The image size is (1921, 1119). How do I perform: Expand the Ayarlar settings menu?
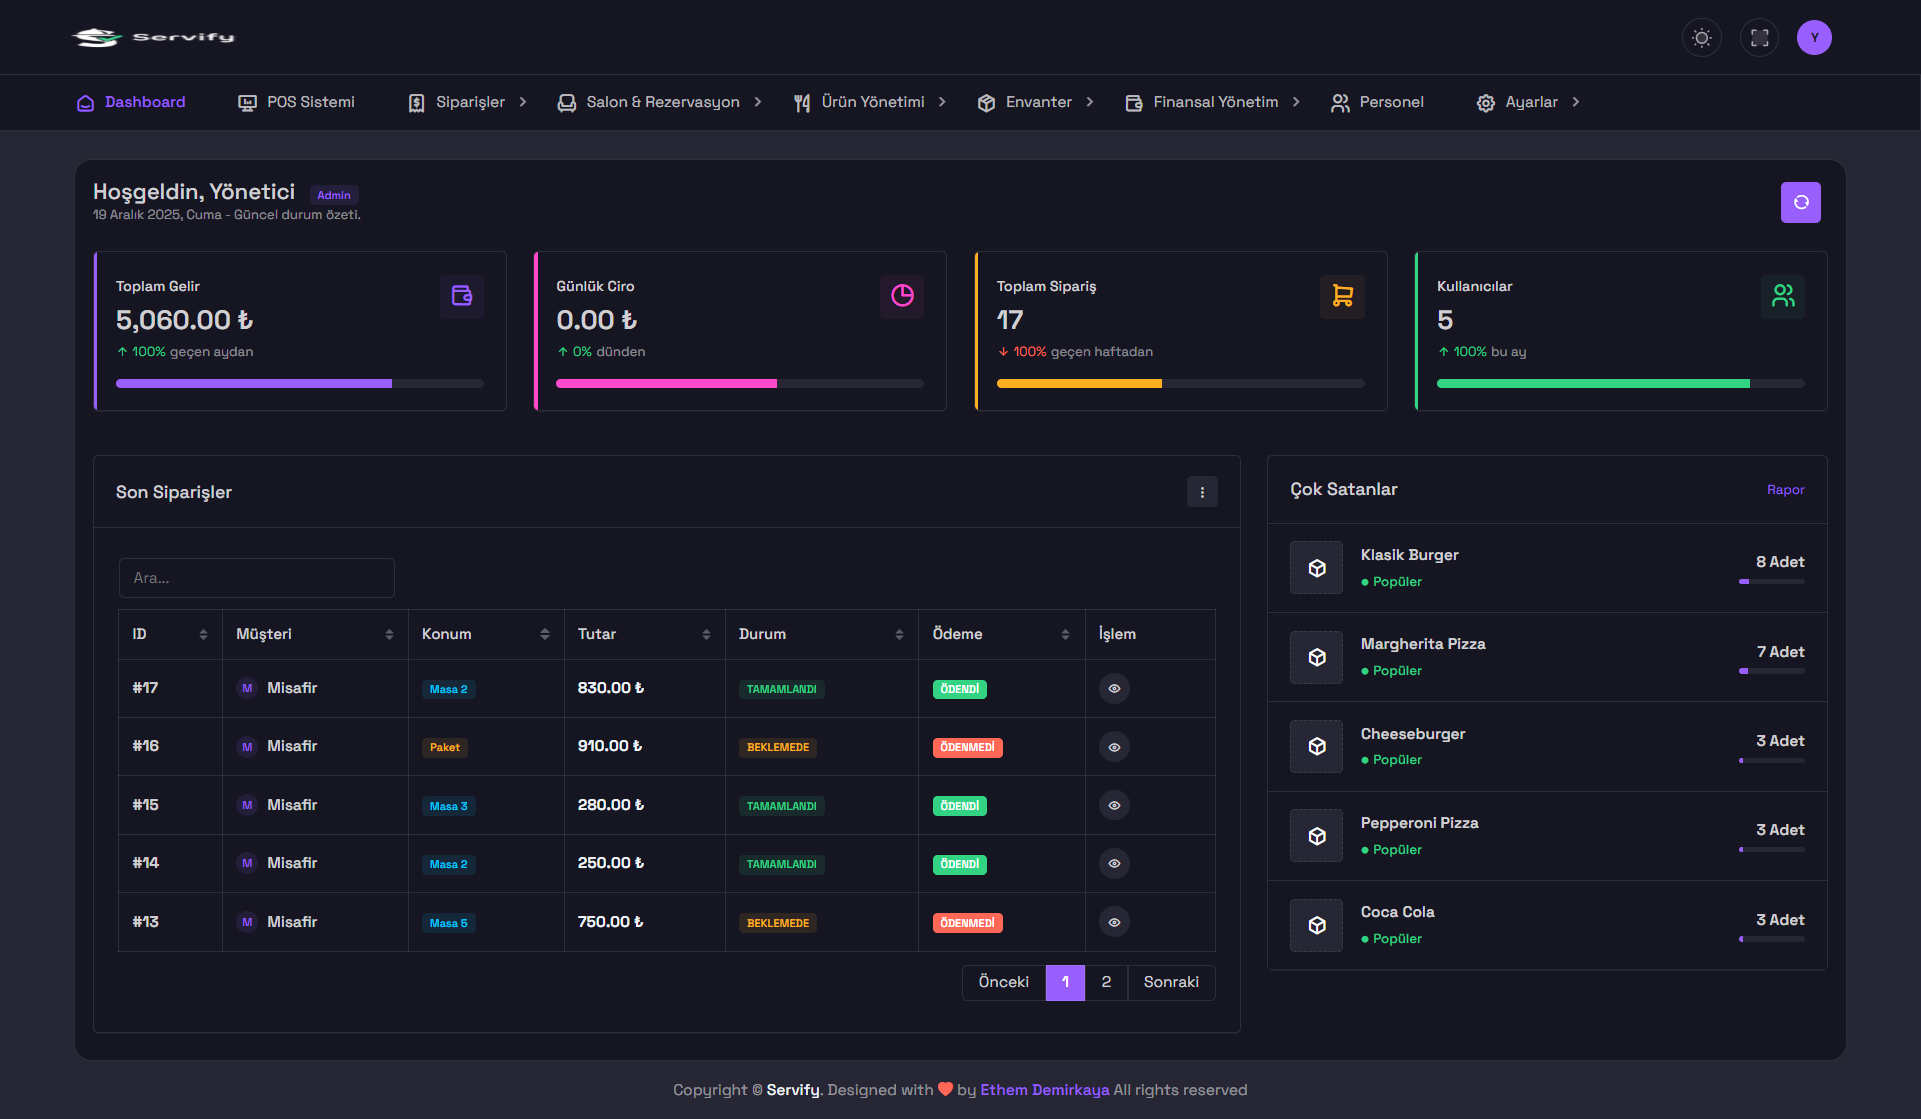point(1529,102)
